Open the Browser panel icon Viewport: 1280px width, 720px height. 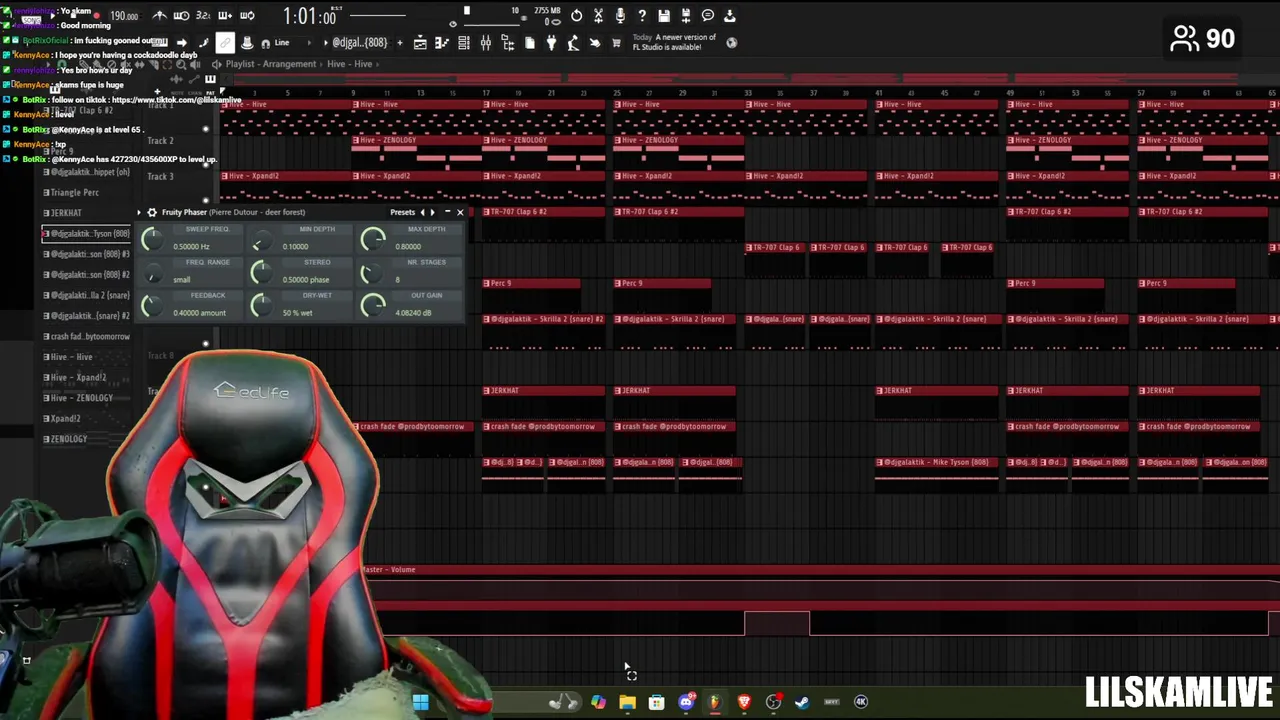pyautogui.click(x=507, y=43)
